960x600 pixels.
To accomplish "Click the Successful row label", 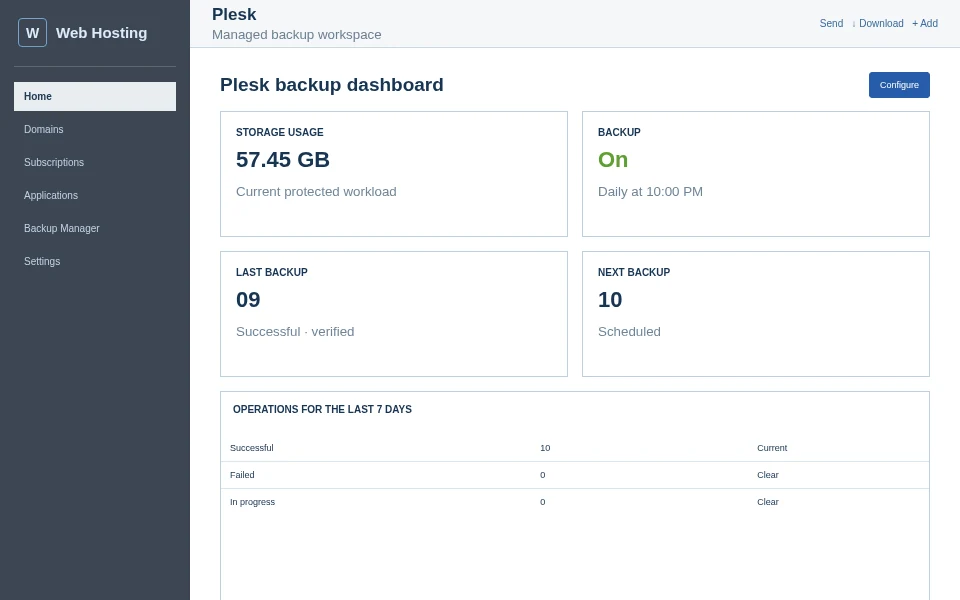I will [x=252, y=448].
